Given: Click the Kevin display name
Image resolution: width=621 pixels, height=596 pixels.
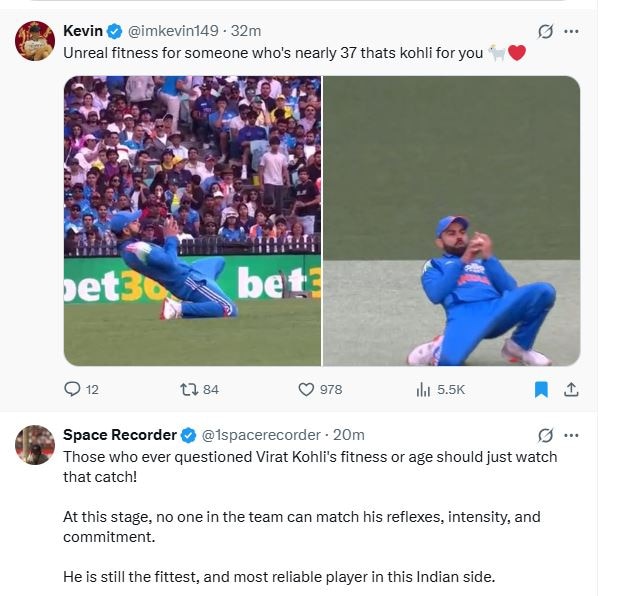Looking at the screenshot, I should click(83, 31).
